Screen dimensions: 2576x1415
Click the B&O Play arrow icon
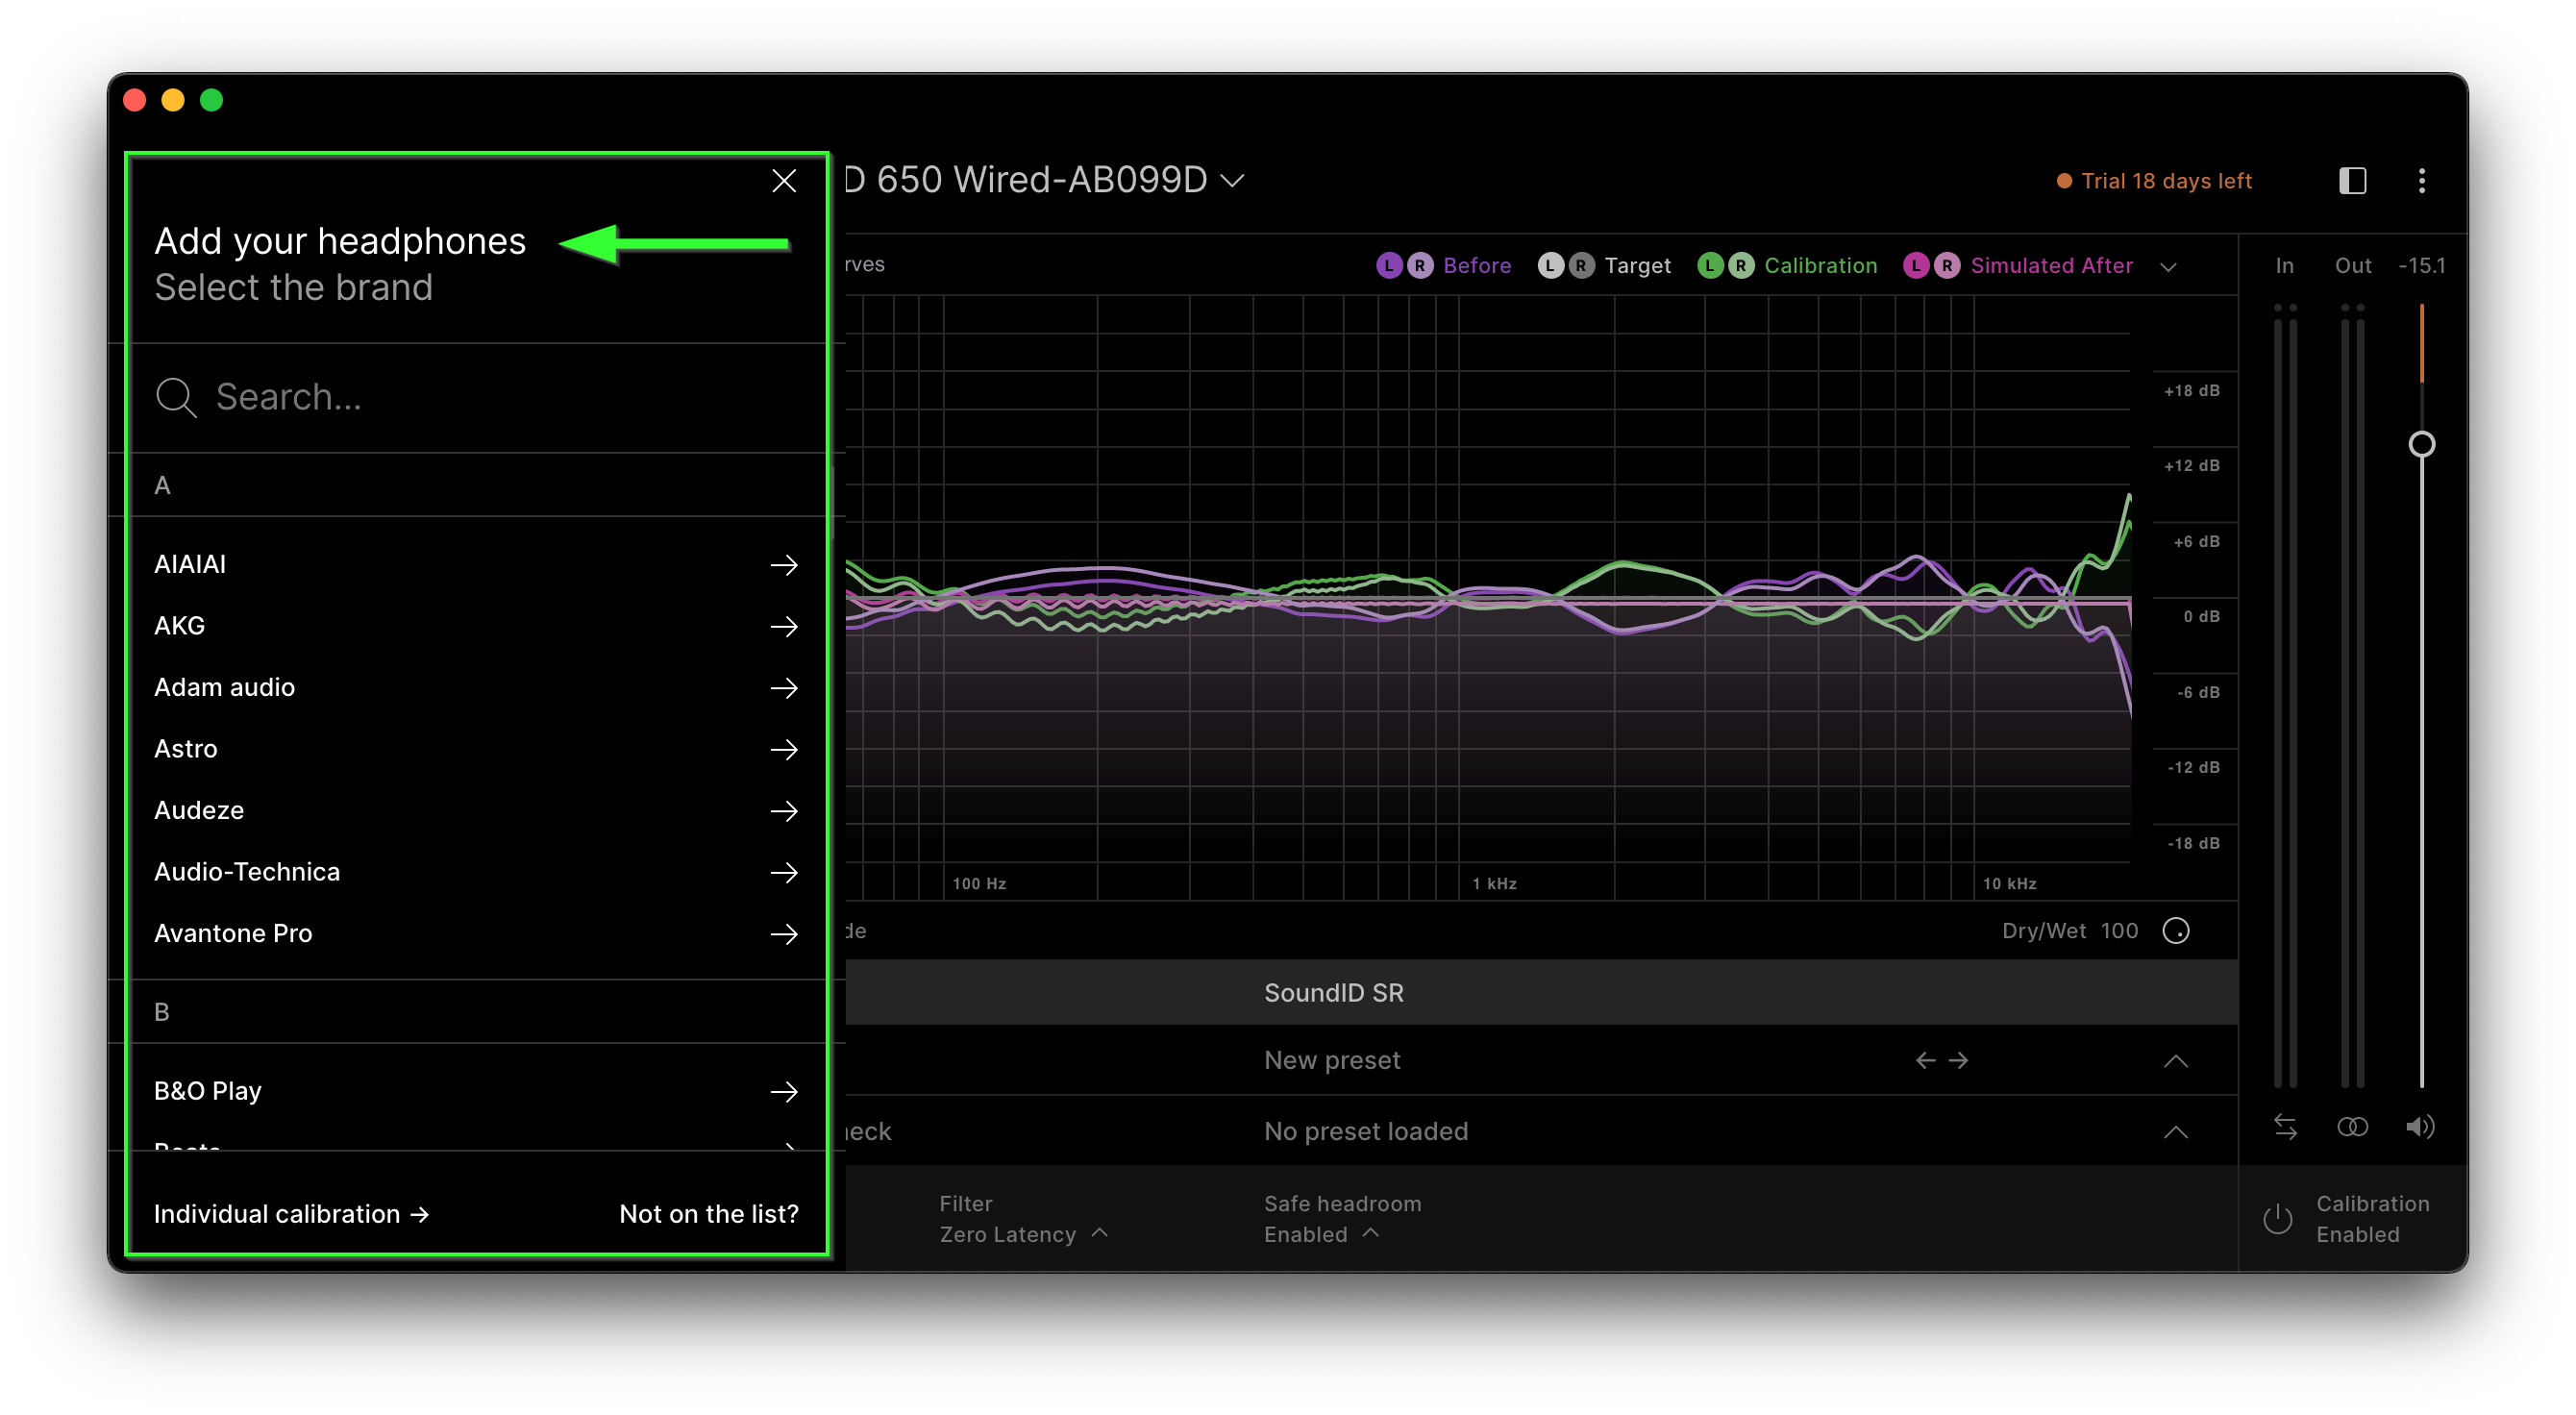784,1092
